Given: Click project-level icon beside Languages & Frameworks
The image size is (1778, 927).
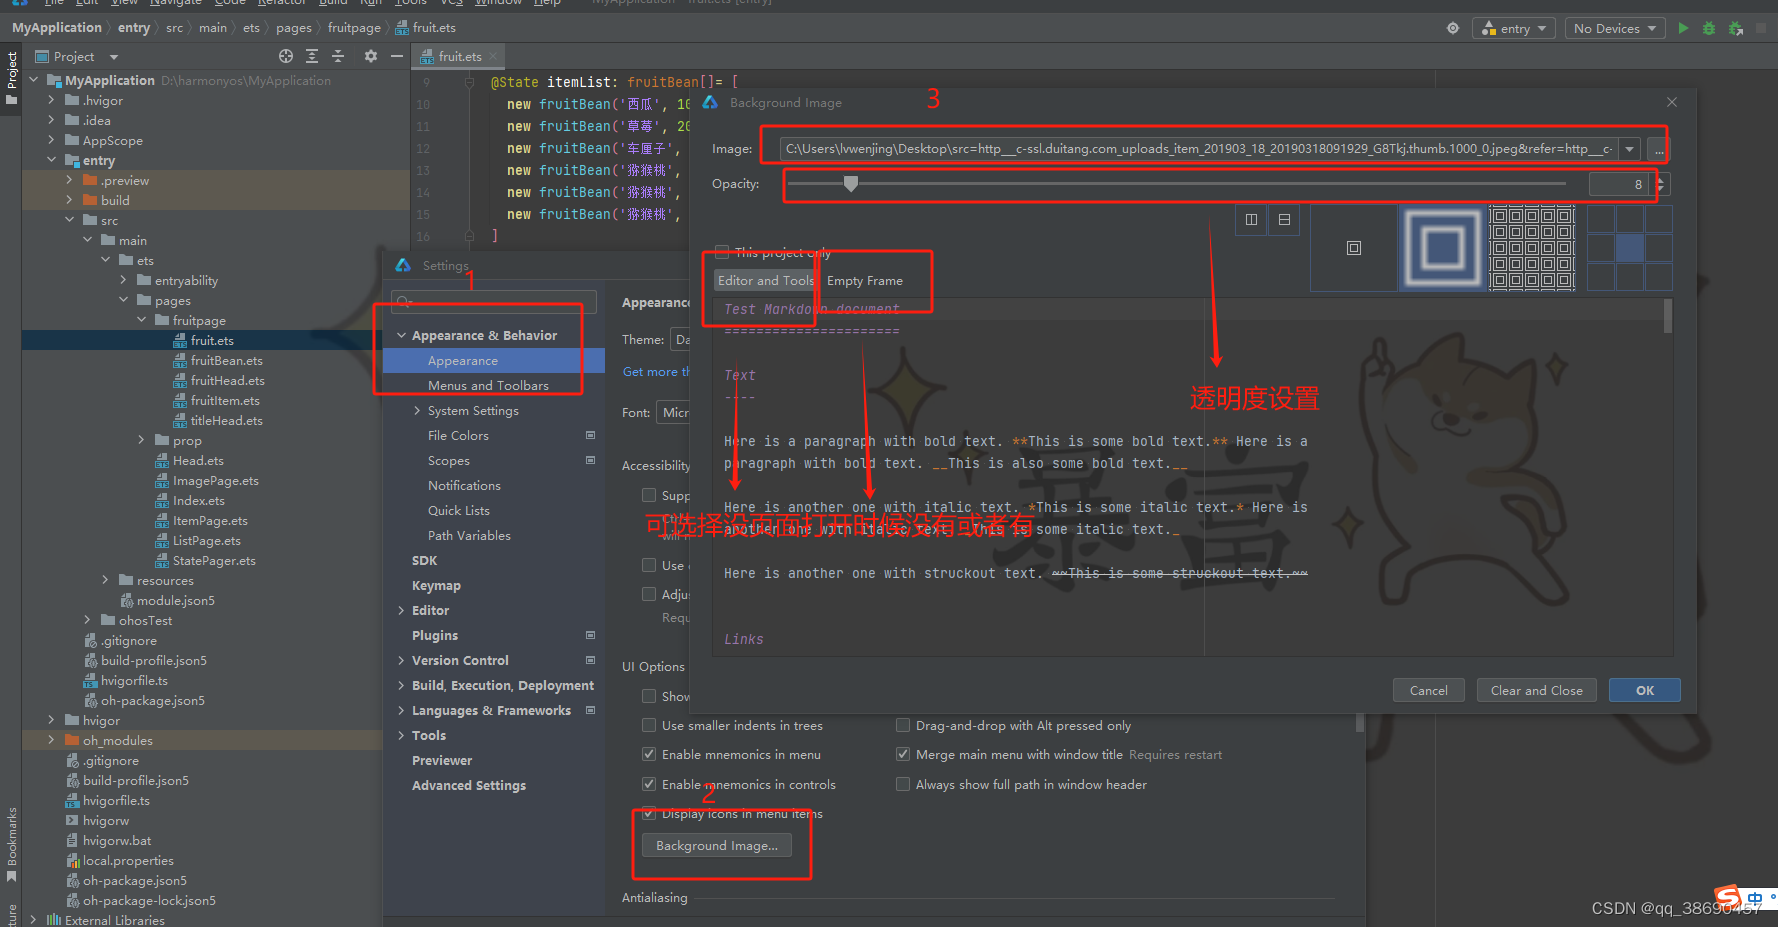Looking at the screenshot, I should pos(590,710).
